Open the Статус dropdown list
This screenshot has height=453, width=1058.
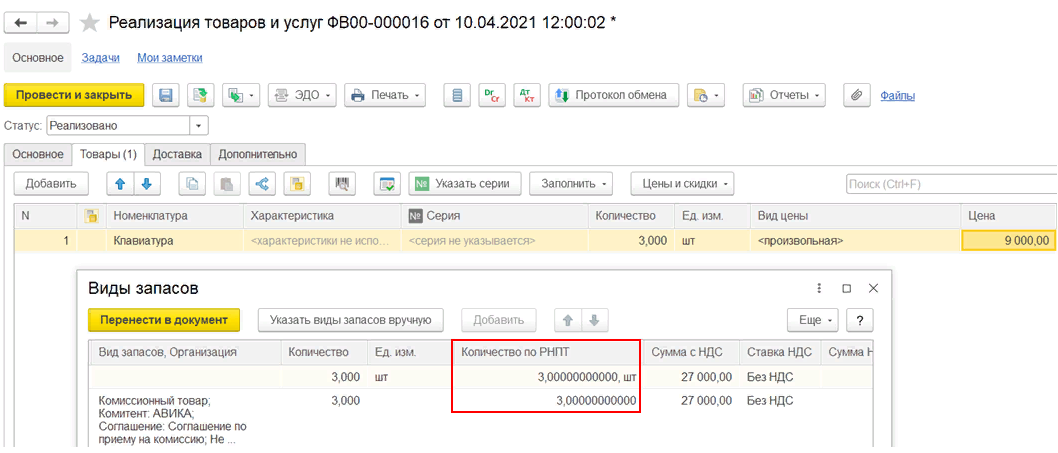[x=199, y=125]
